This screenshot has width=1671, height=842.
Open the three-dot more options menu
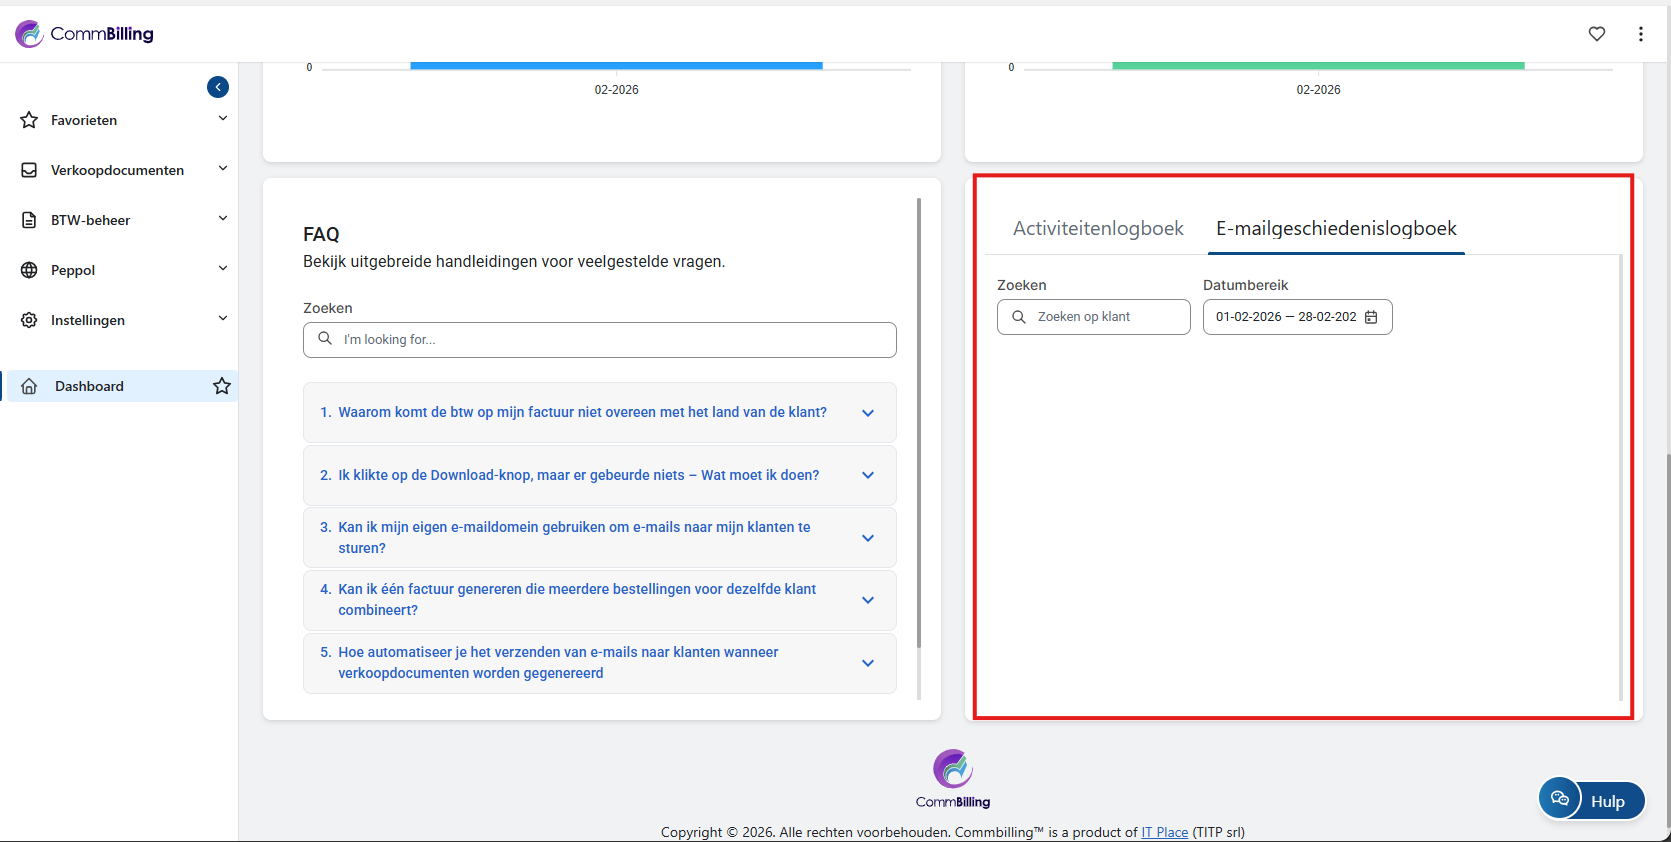click(x=1640, y=34)
